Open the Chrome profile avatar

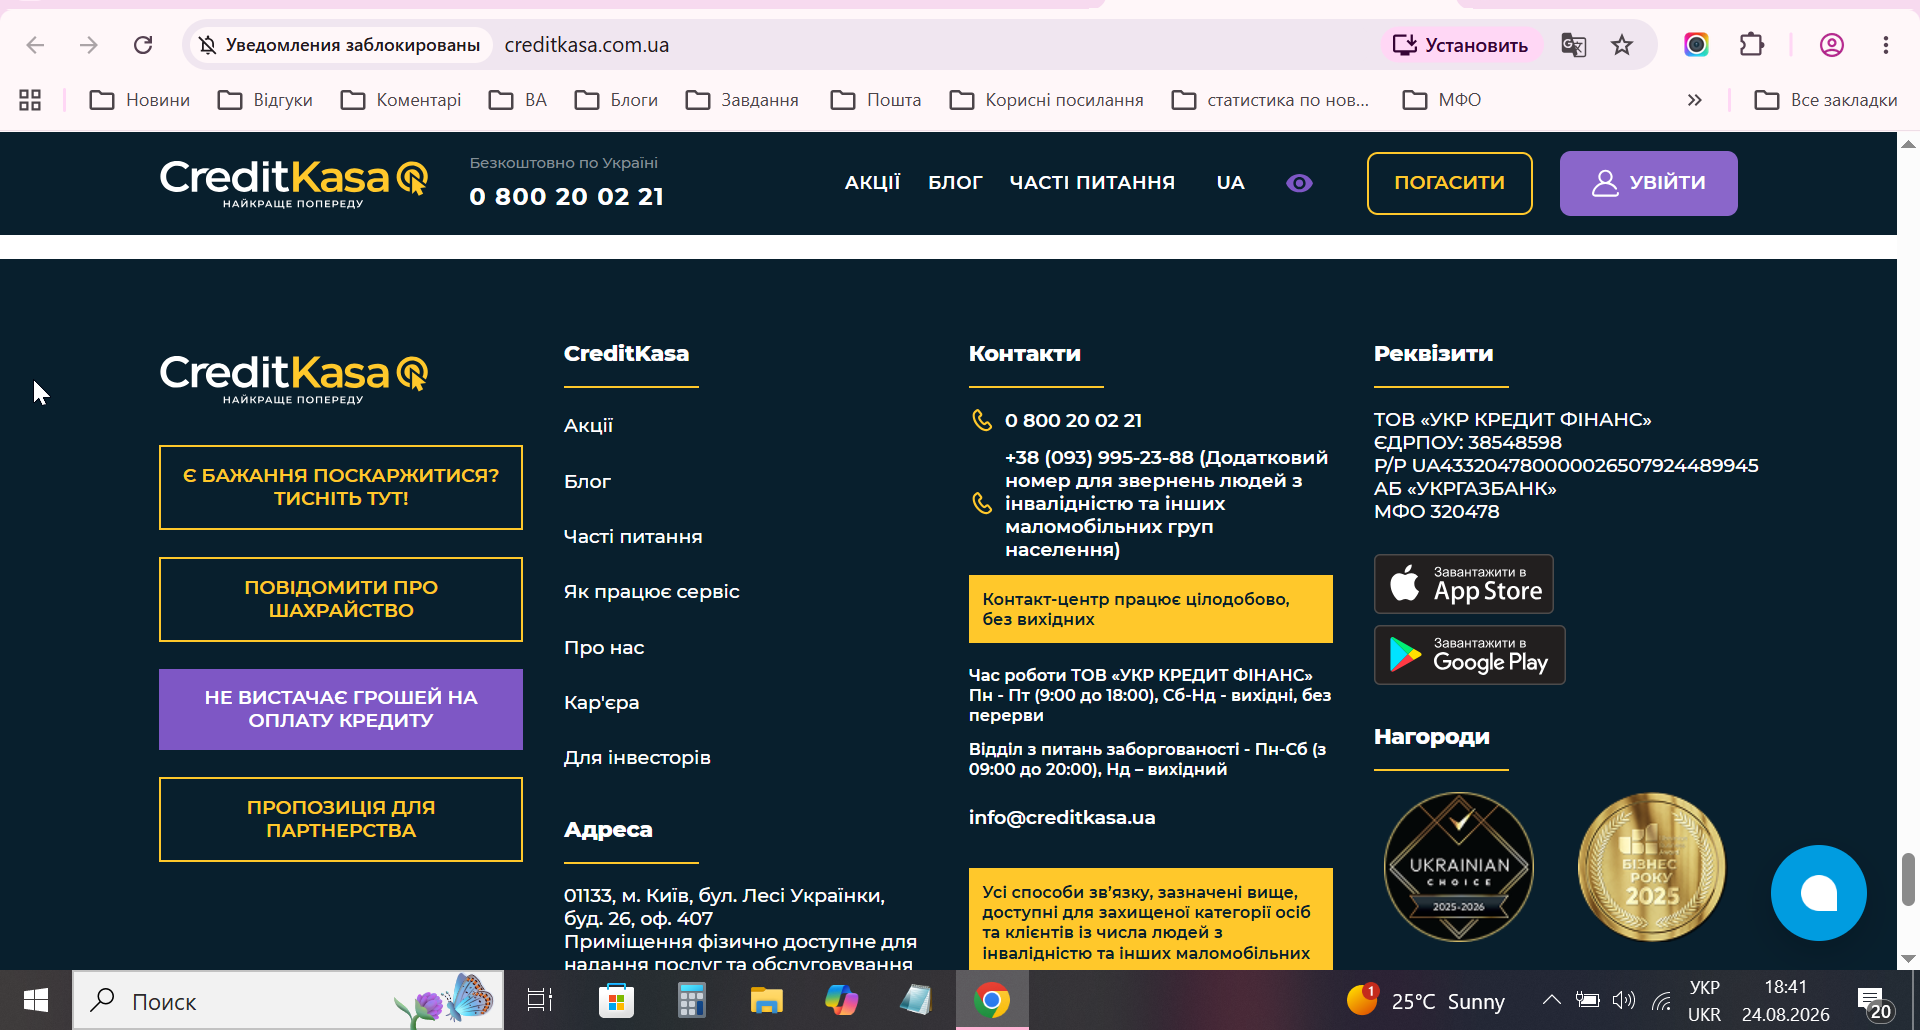[1832, 45]
